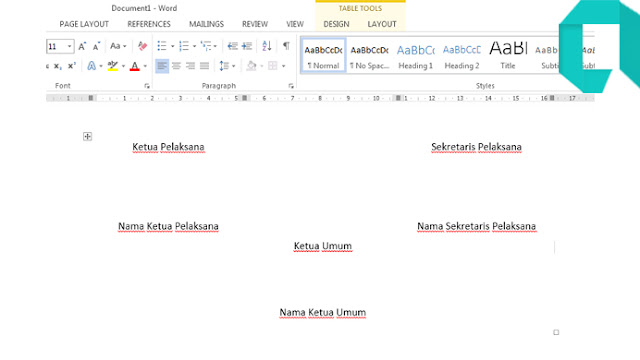Decrease paragraph indent
The height and width of the screenshot is (360, 640).
coord(233,46)
